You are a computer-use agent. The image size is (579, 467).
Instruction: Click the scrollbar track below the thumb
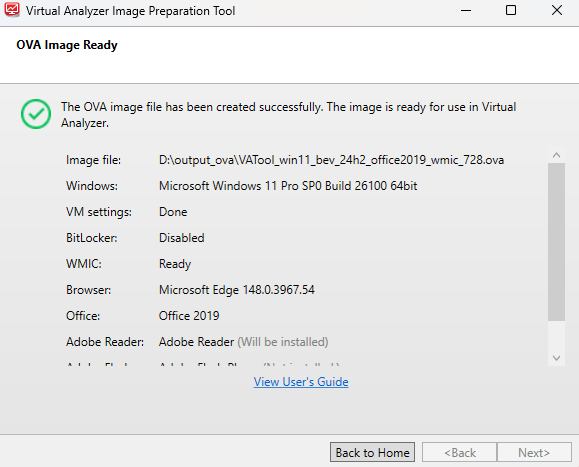tap(556, 335)
